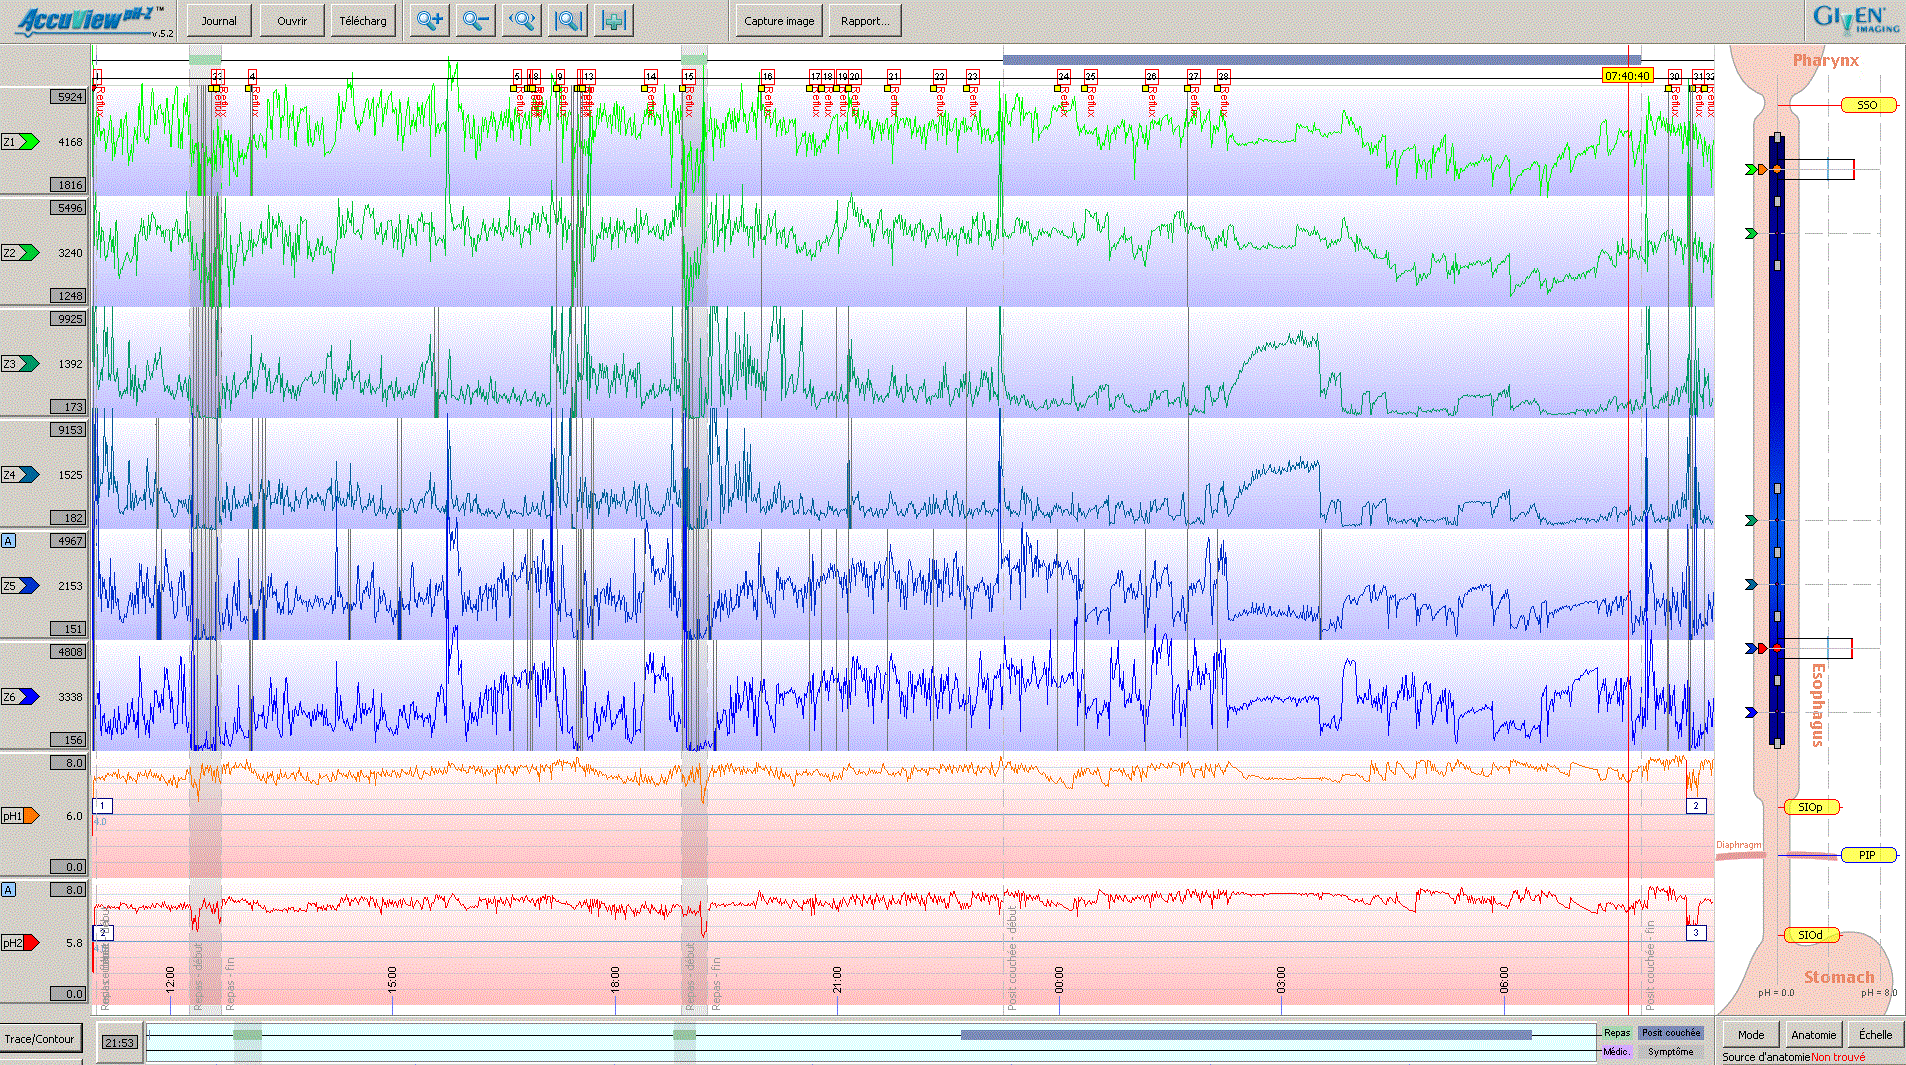Click the zoom-to-selection magnifier between bars icon

(x=568, y=21)
